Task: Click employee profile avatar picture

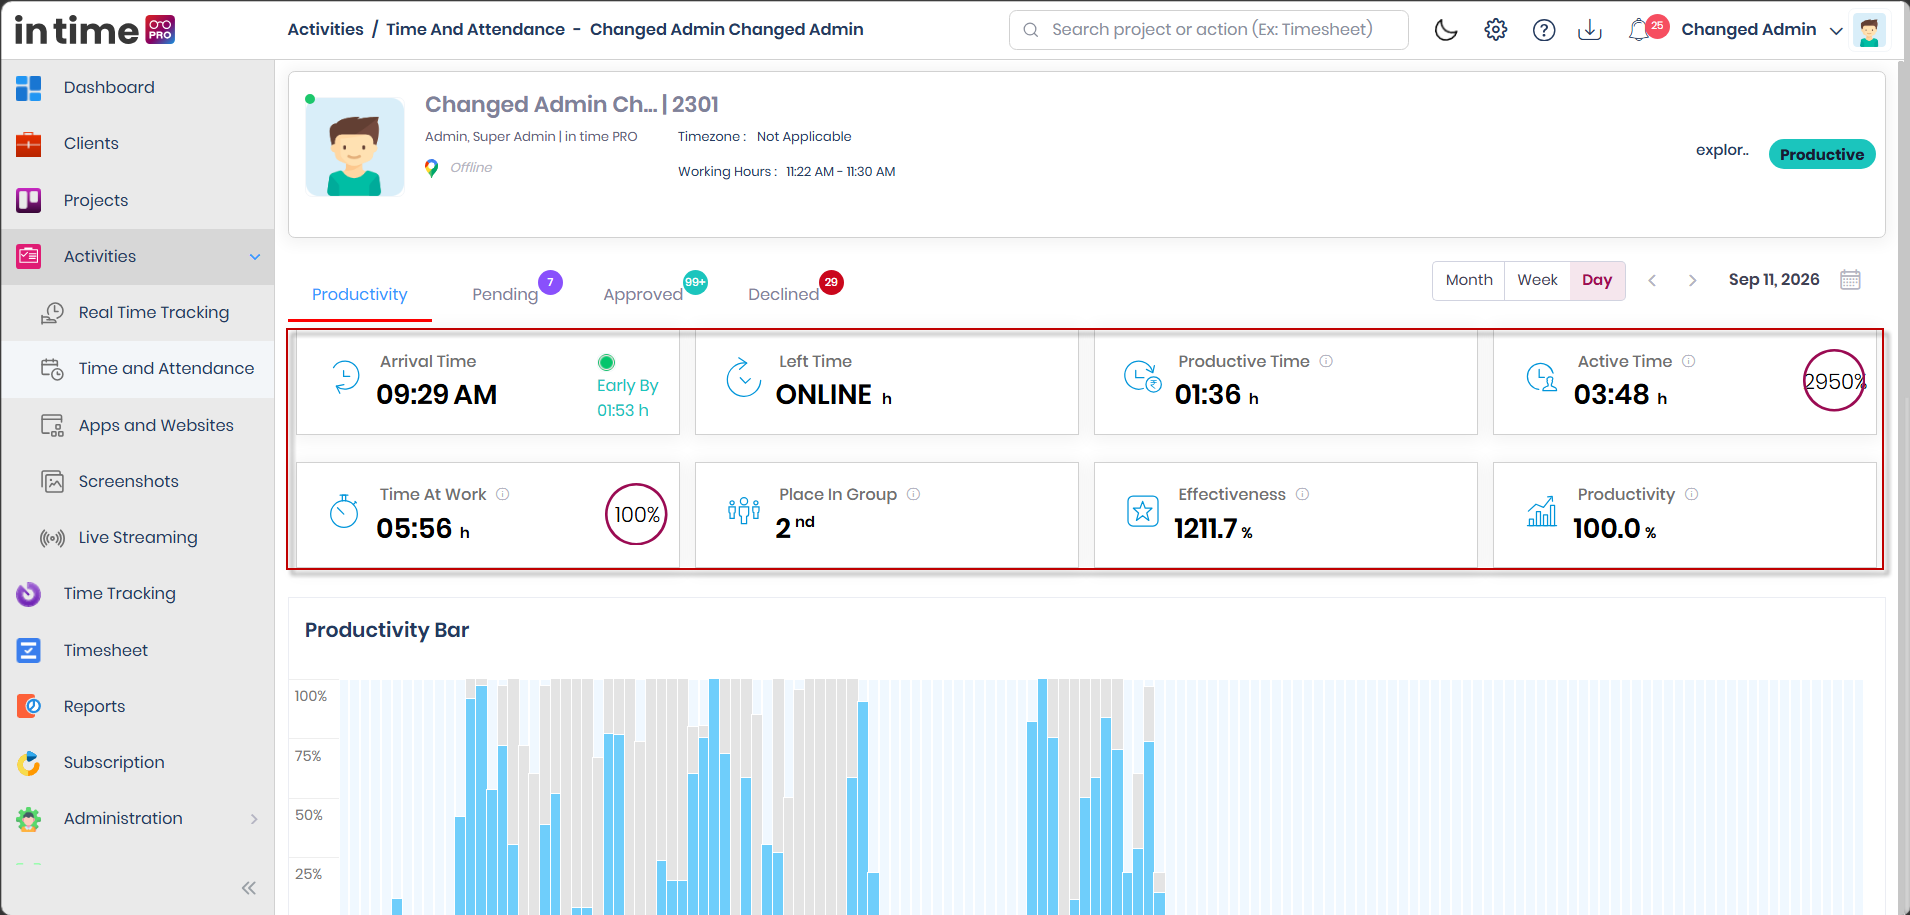Action: (355, 147)
